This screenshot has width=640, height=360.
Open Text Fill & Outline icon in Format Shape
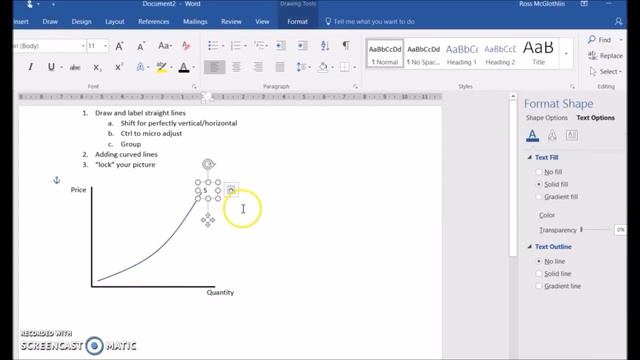pyautogui.click(x=532, y=135)
